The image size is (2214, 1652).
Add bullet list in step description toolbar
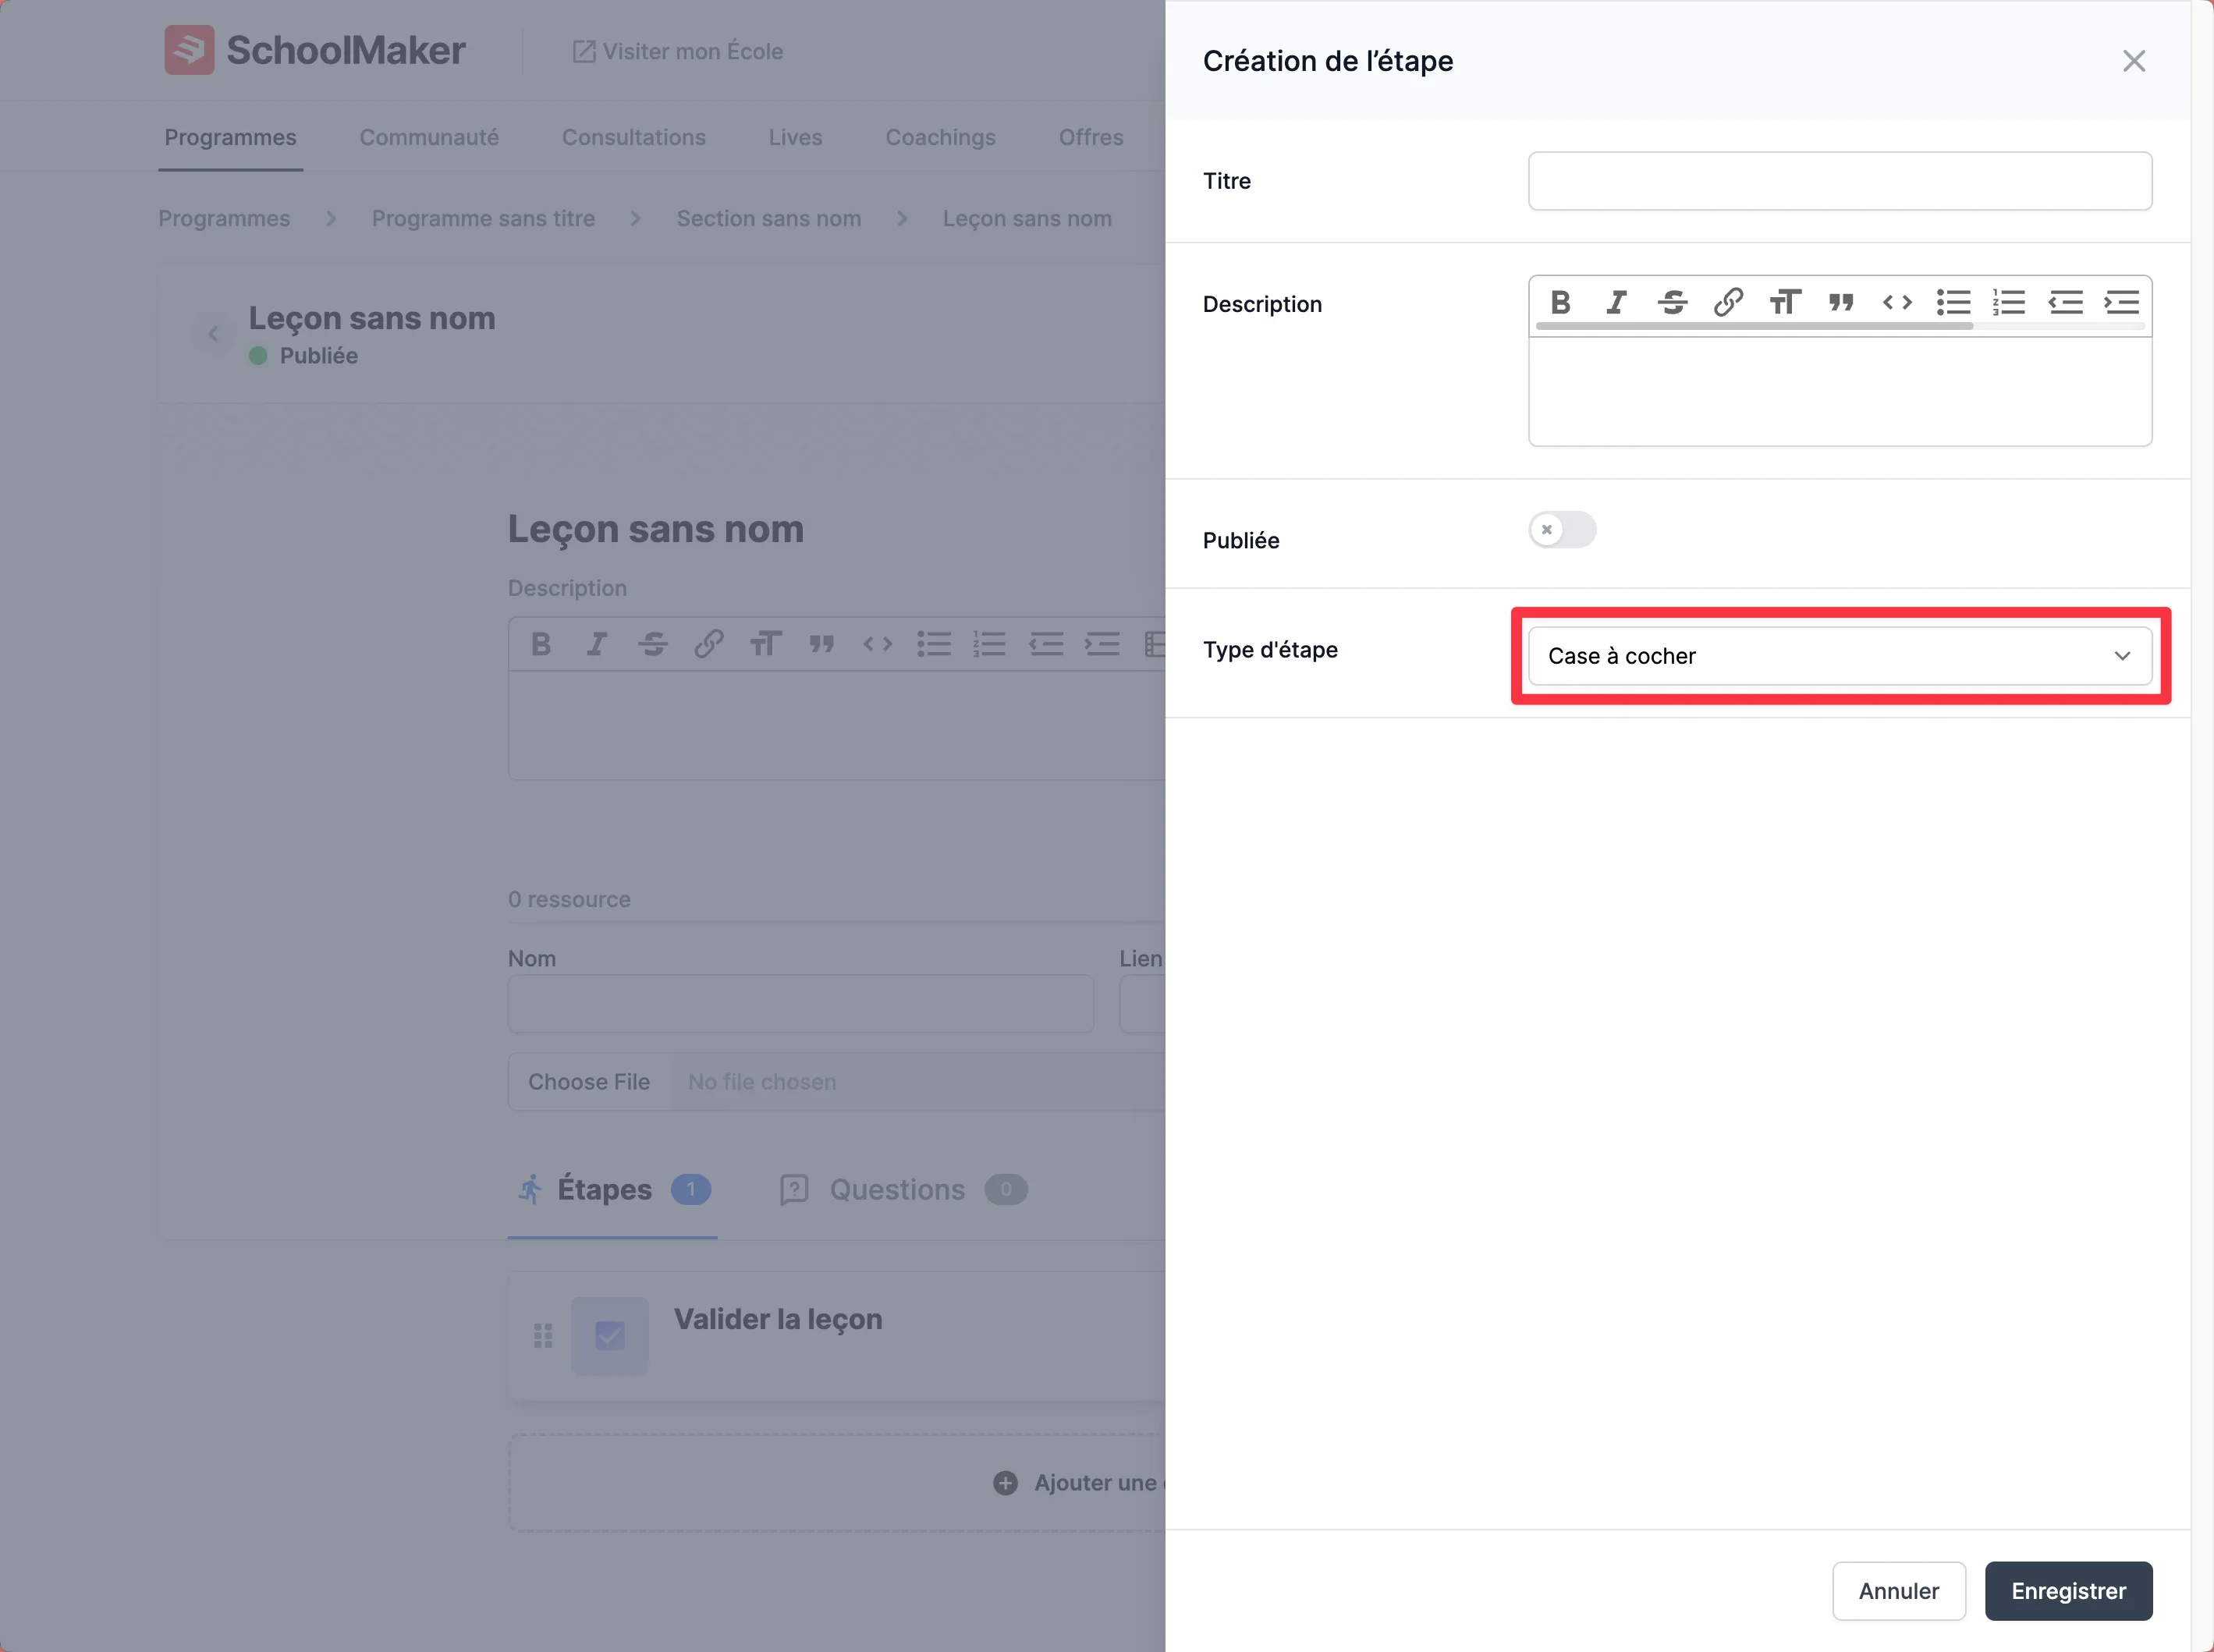[1953, 302]
